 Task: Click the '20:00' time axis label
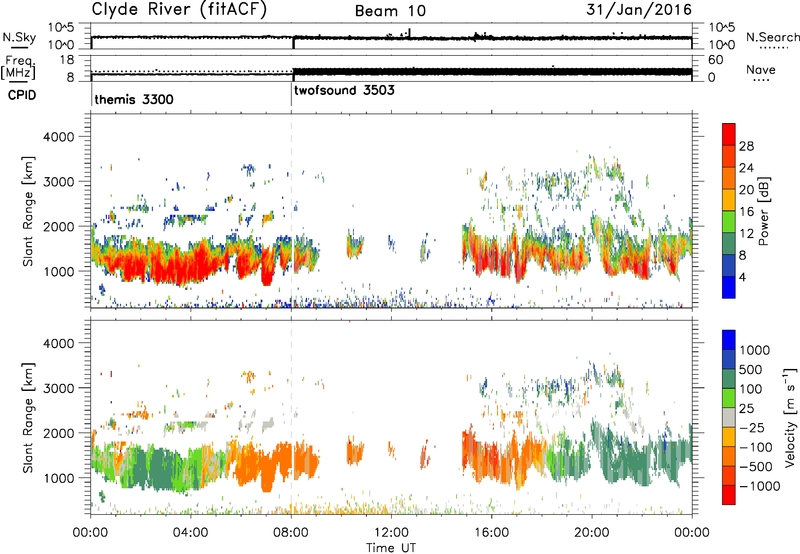[592, 533]
